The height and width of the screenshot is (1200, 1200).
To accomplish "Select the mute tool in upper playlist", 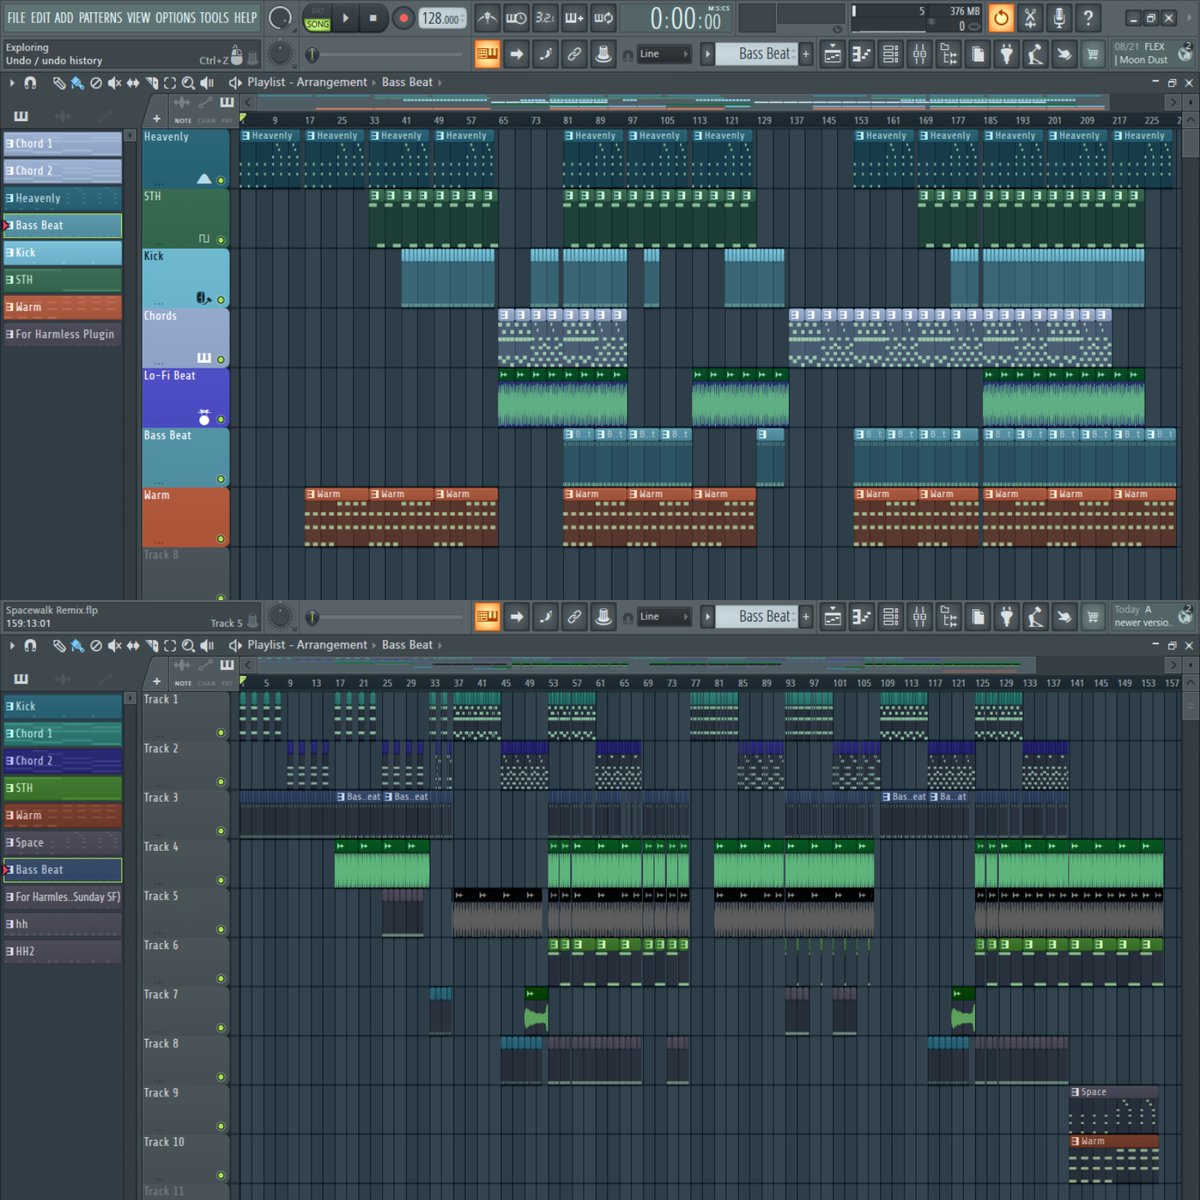I will (114, 83).
